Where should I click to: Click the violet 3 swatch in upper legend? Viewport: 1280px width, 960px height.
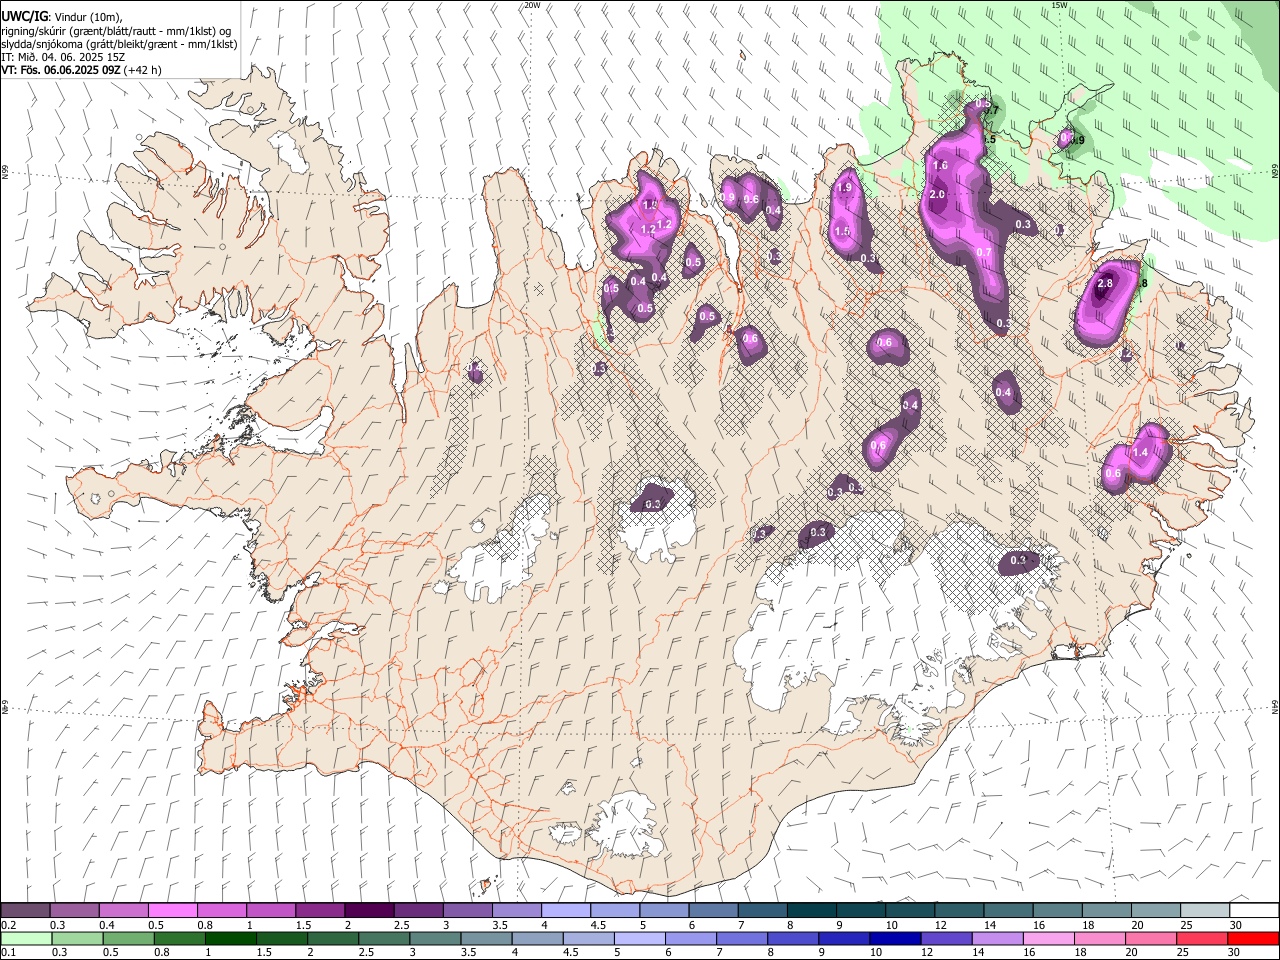click(466, 910)
